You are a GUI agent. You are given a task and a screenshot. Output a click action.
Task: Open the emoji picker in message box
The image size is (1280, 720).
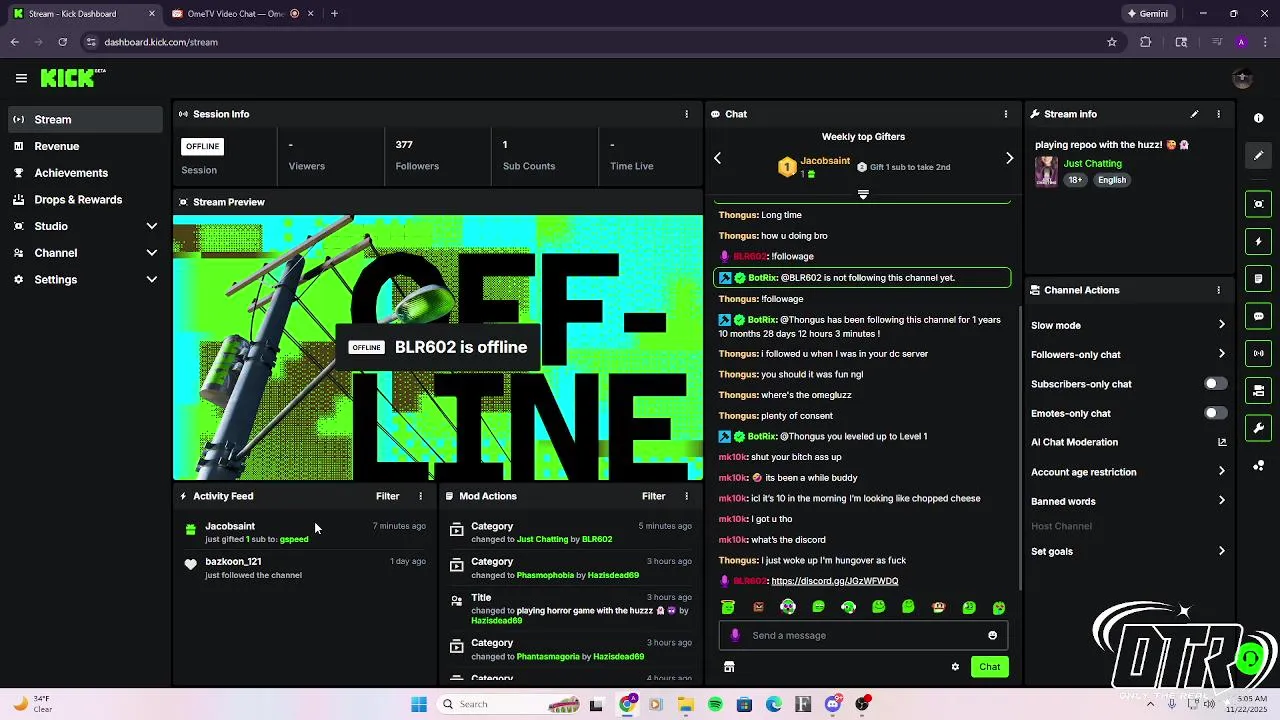[x=992, y=635]
